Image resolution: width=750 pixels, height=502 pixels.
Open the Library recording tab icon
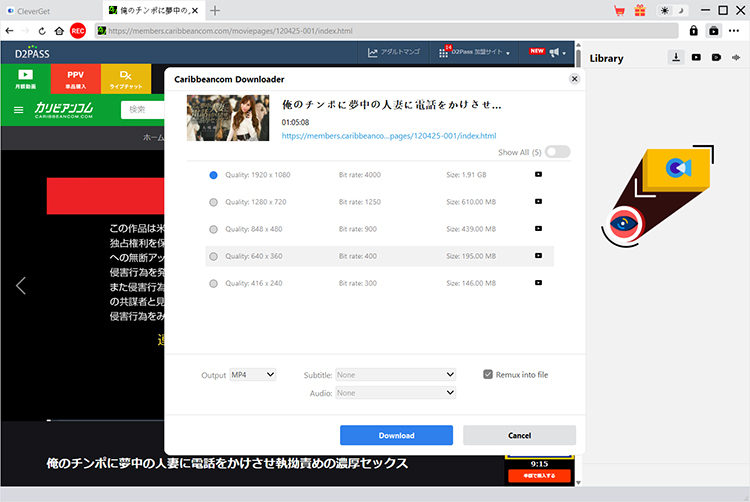coord(716,57)
